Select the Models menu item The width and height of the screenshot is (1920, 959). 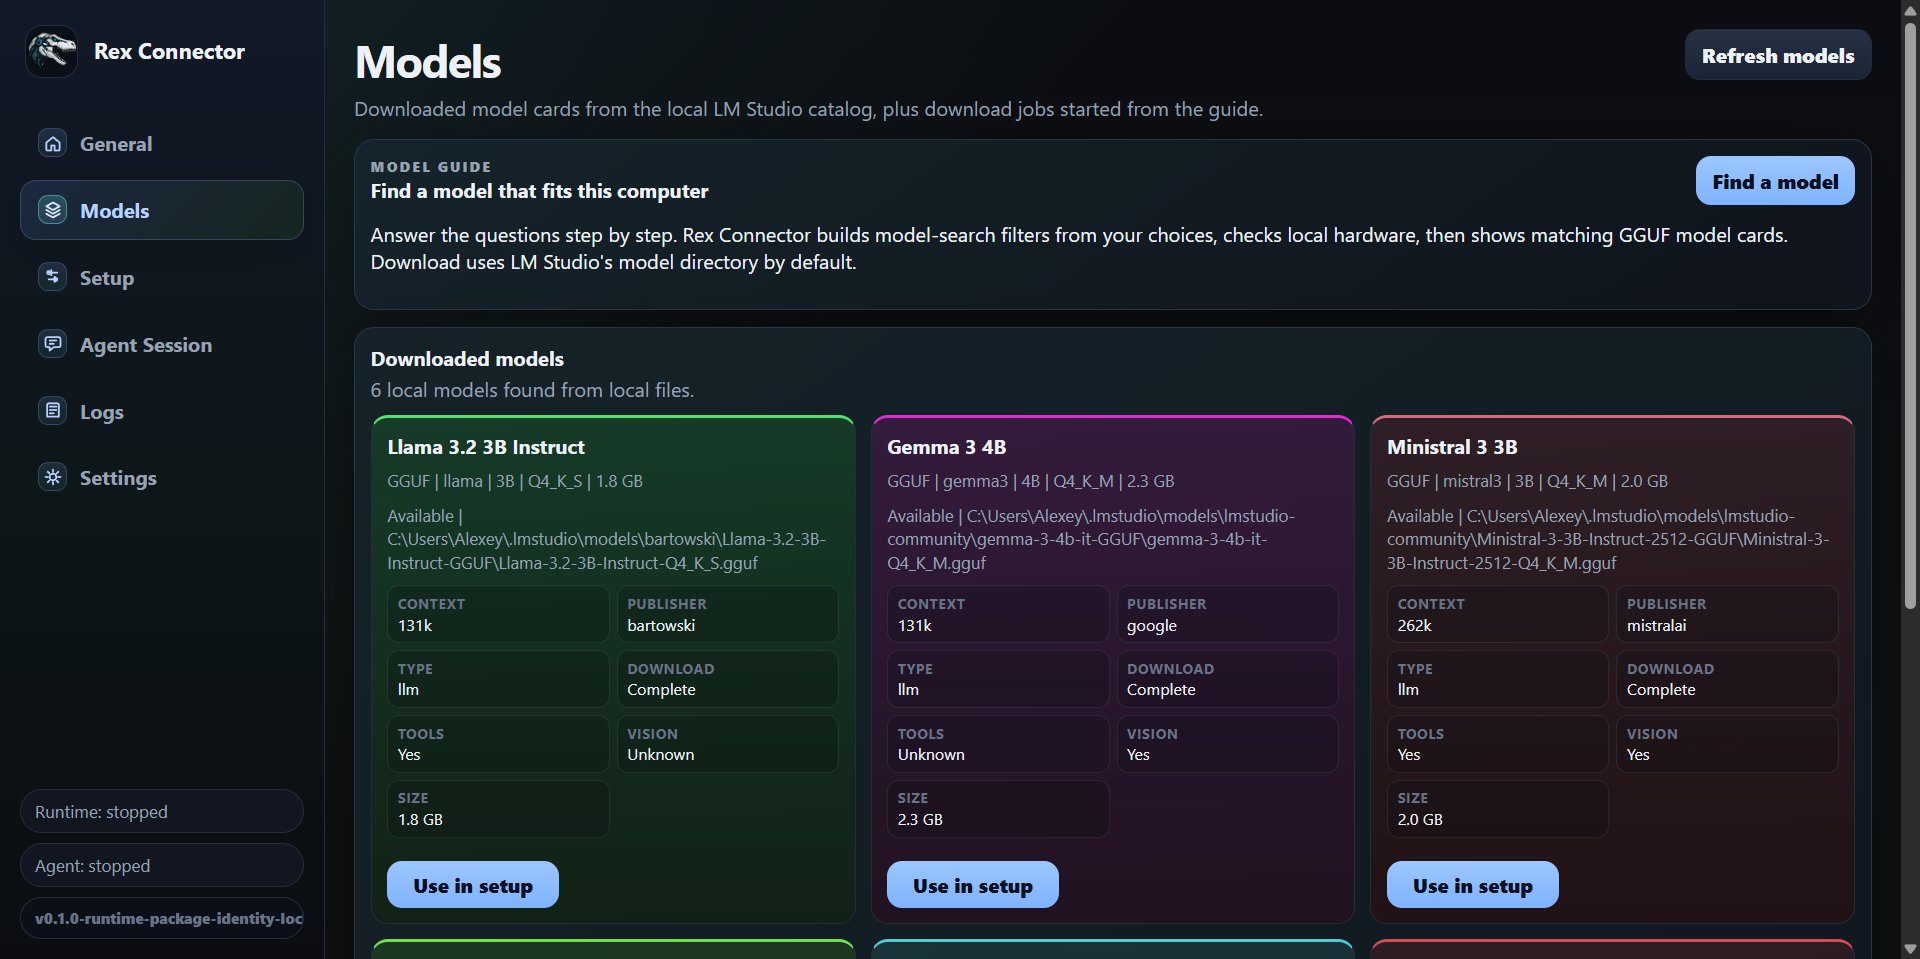click(162, 210)
